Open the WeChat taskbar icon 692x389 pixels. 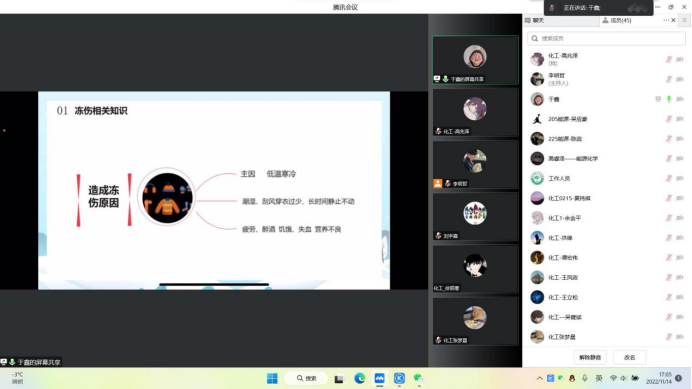tap(418, 378)
